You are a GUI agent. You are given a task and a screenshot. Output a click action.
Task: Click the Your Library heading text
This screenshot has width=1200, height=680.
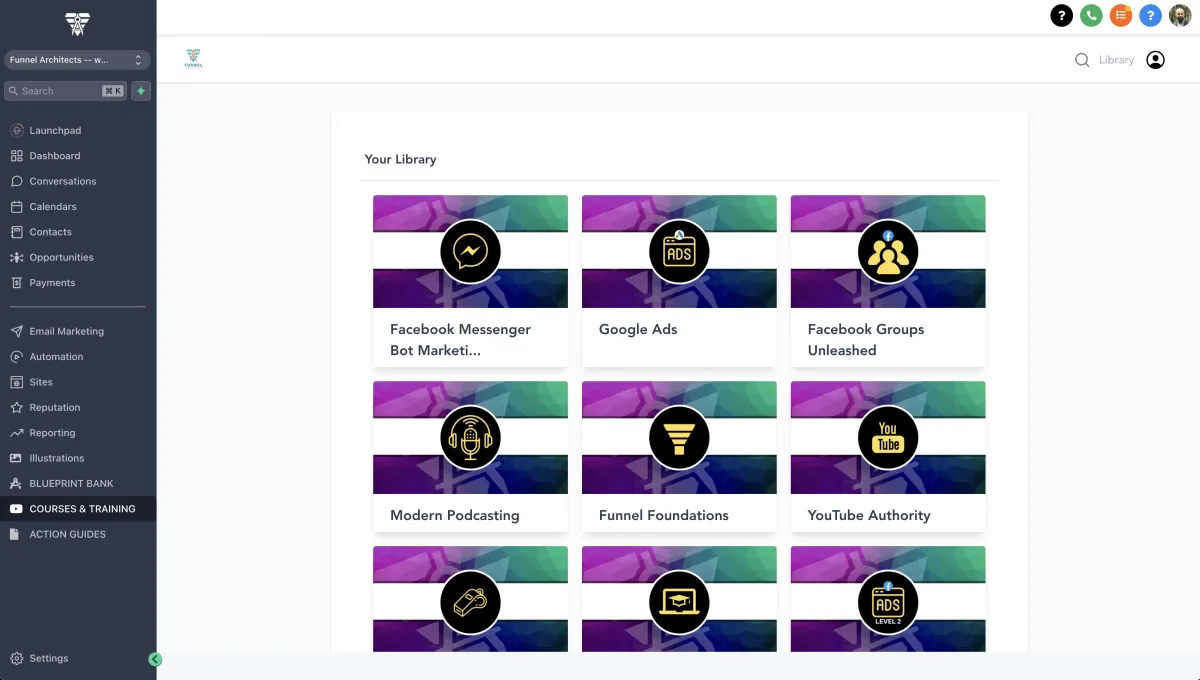coord(400,159)
